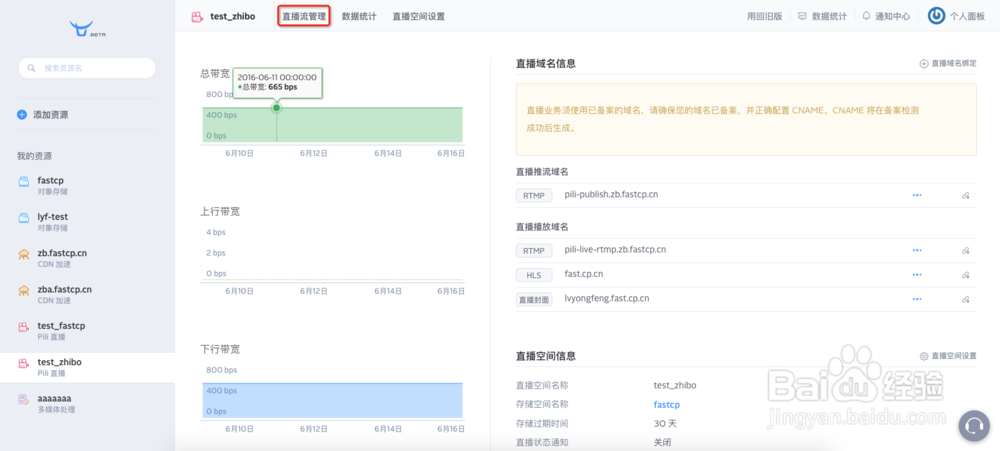Click the unbind icon for pili-live-rtmp.zb.fastcp.cn
This screenshot has width=1000, height=451.
pos(966,251)
